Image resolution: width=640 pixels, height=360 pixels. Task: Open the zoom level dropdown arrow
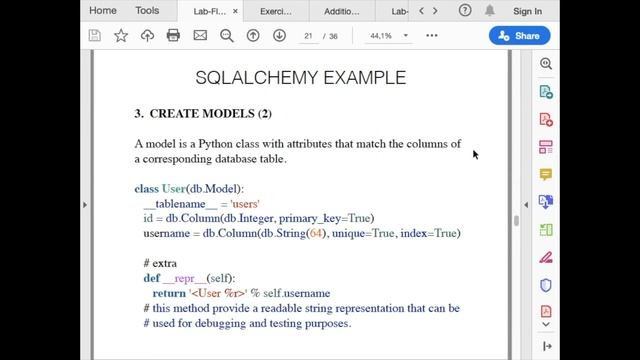(406, 36)
